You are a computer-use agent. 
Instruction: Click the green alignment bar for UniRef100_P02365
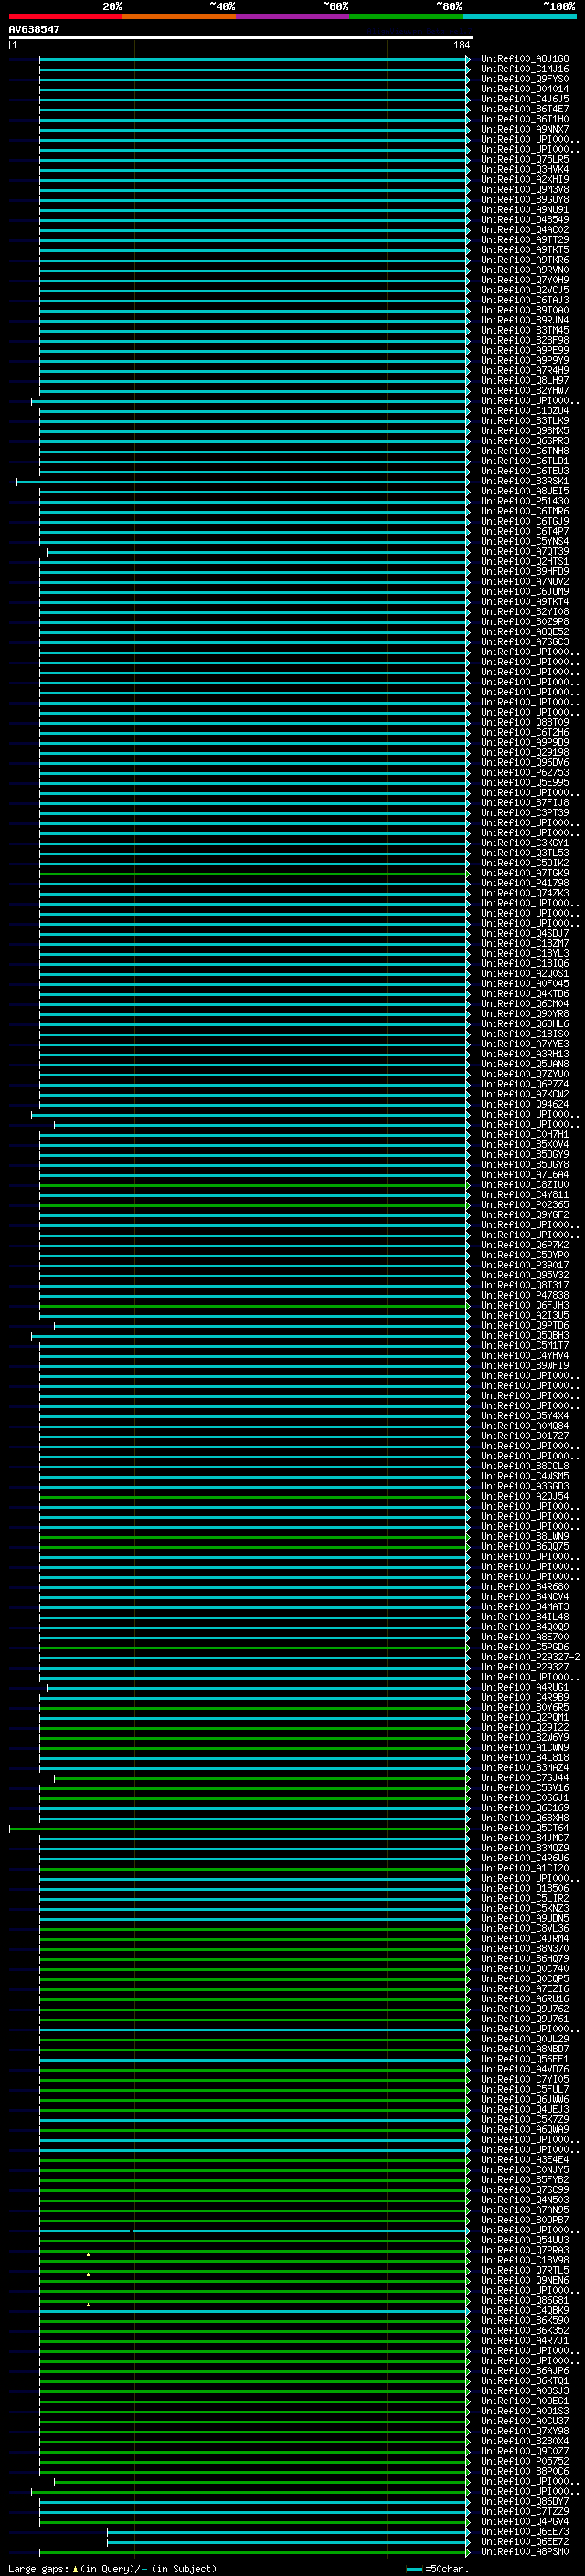pyautogui.click(x=255, y=1205)
